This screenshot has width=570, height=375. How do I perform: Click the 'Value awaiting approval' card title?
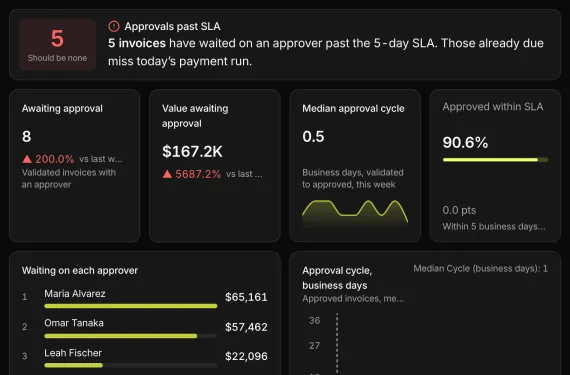click(x=195, y=116)
